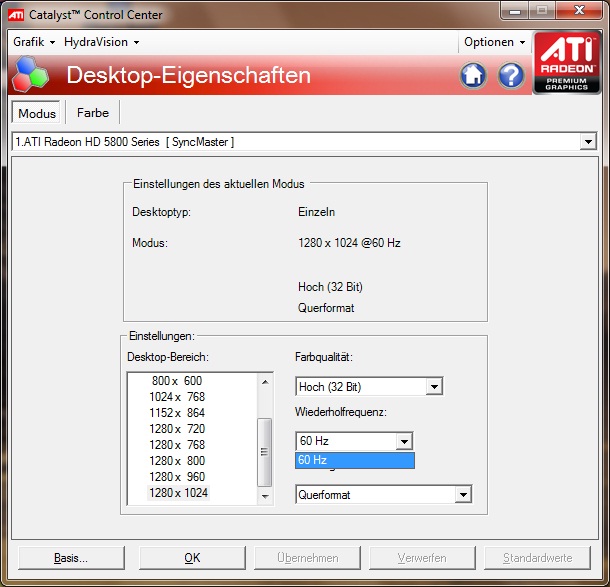Click the Verwerfen button

pyautogui.click(x=422, y=558)
